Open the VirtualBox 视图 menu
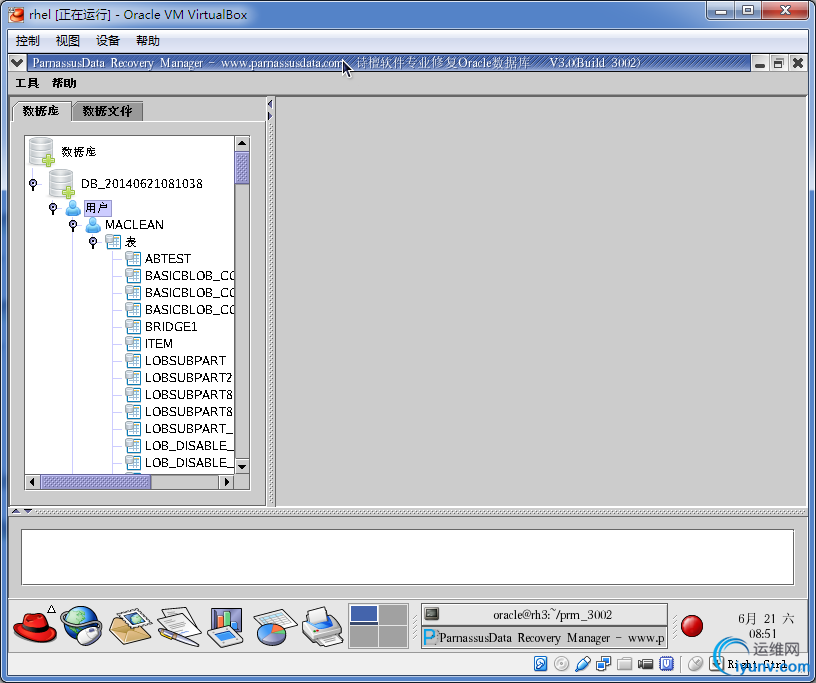The image size is (816, 683). [68, 41]
